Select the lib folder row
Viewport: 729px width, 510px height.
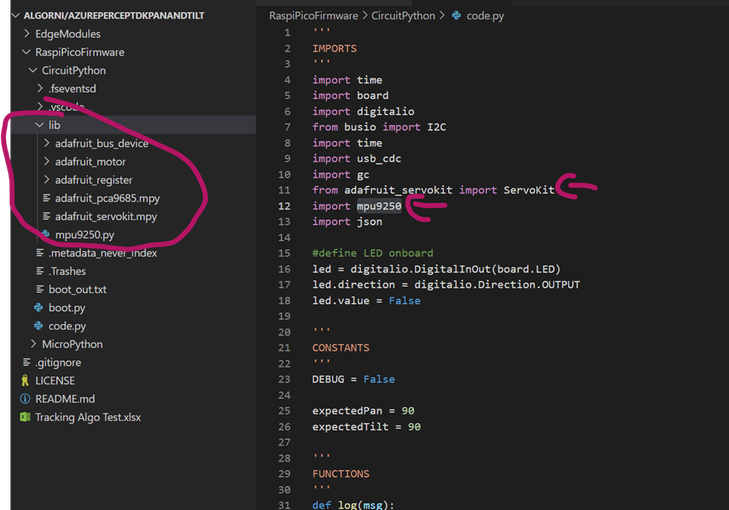tap(133, 125)
